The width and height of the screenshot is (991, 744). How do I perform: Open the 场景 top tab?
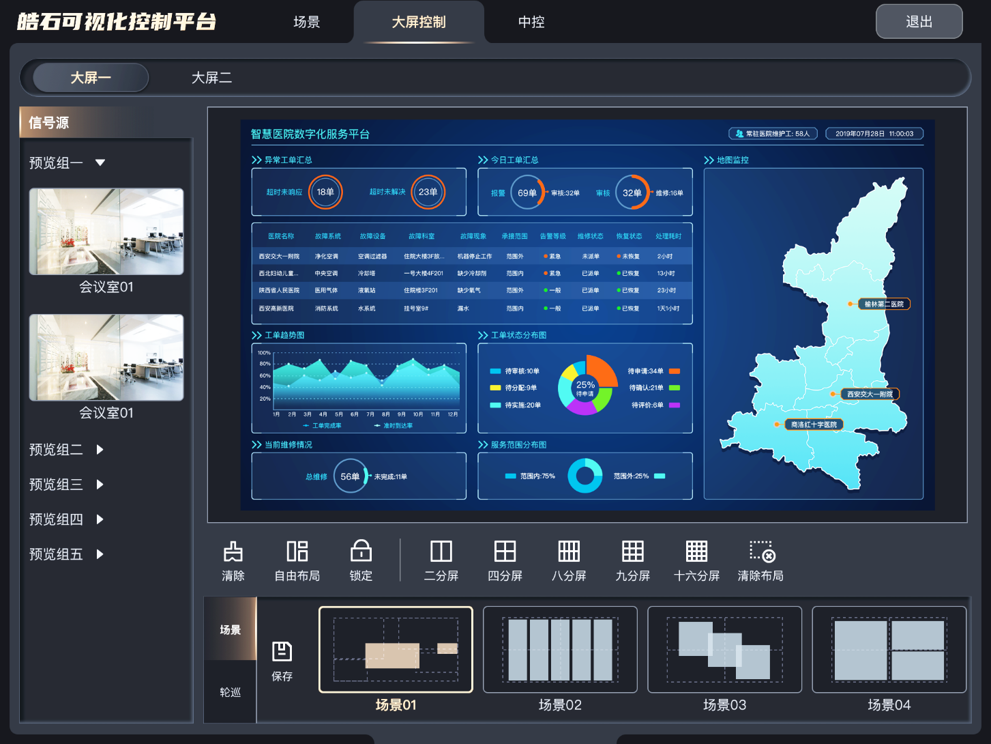pyautogui.click(x=307, y=22)
